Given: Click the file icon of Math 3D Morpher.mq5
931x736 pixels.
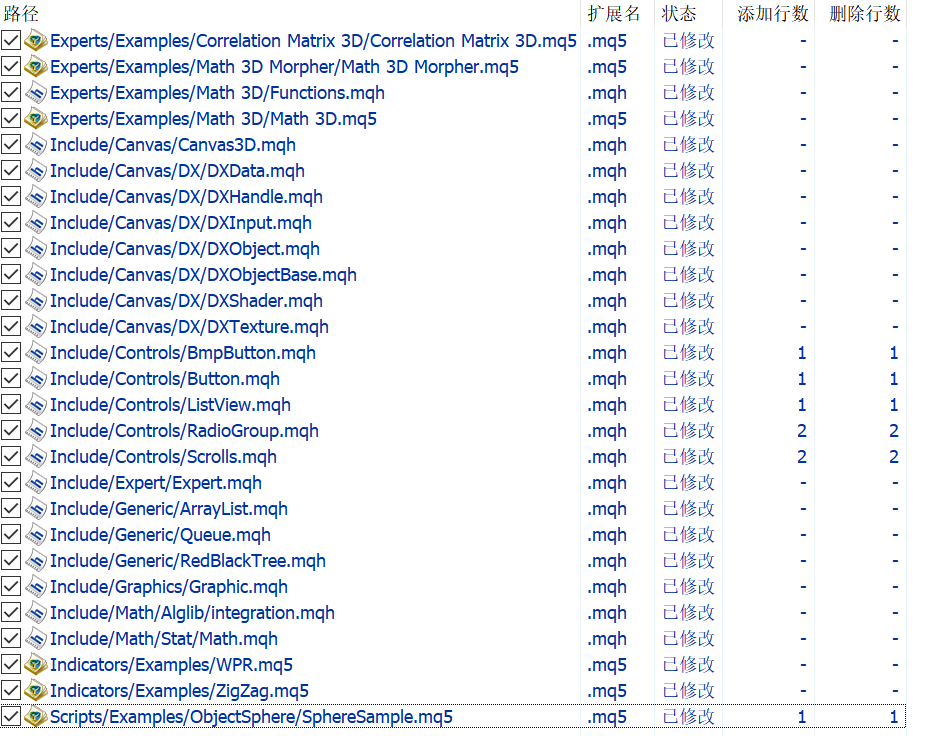Looking at the screenshot, I should 36,67.
